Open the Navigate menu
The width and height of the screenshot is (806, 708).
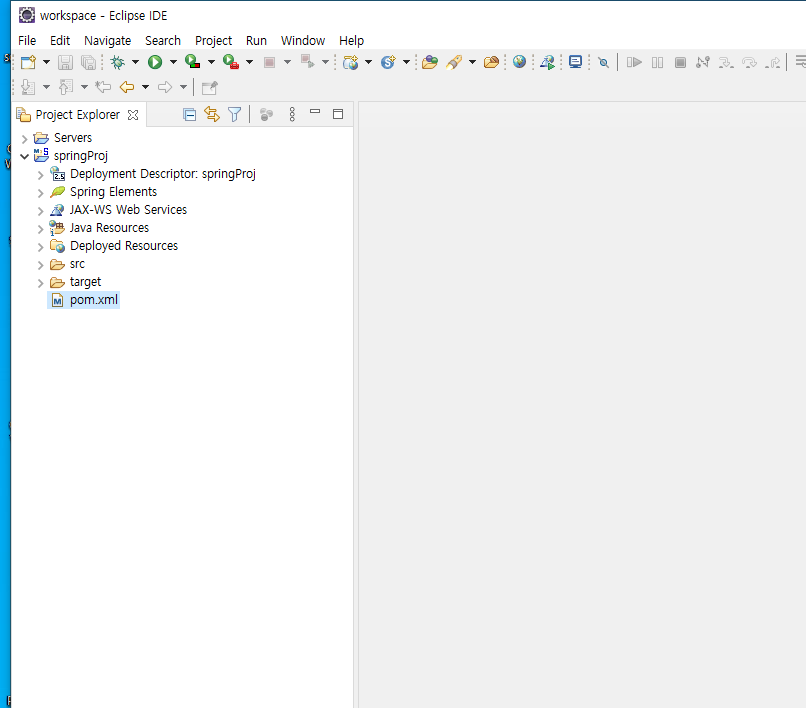107,41
